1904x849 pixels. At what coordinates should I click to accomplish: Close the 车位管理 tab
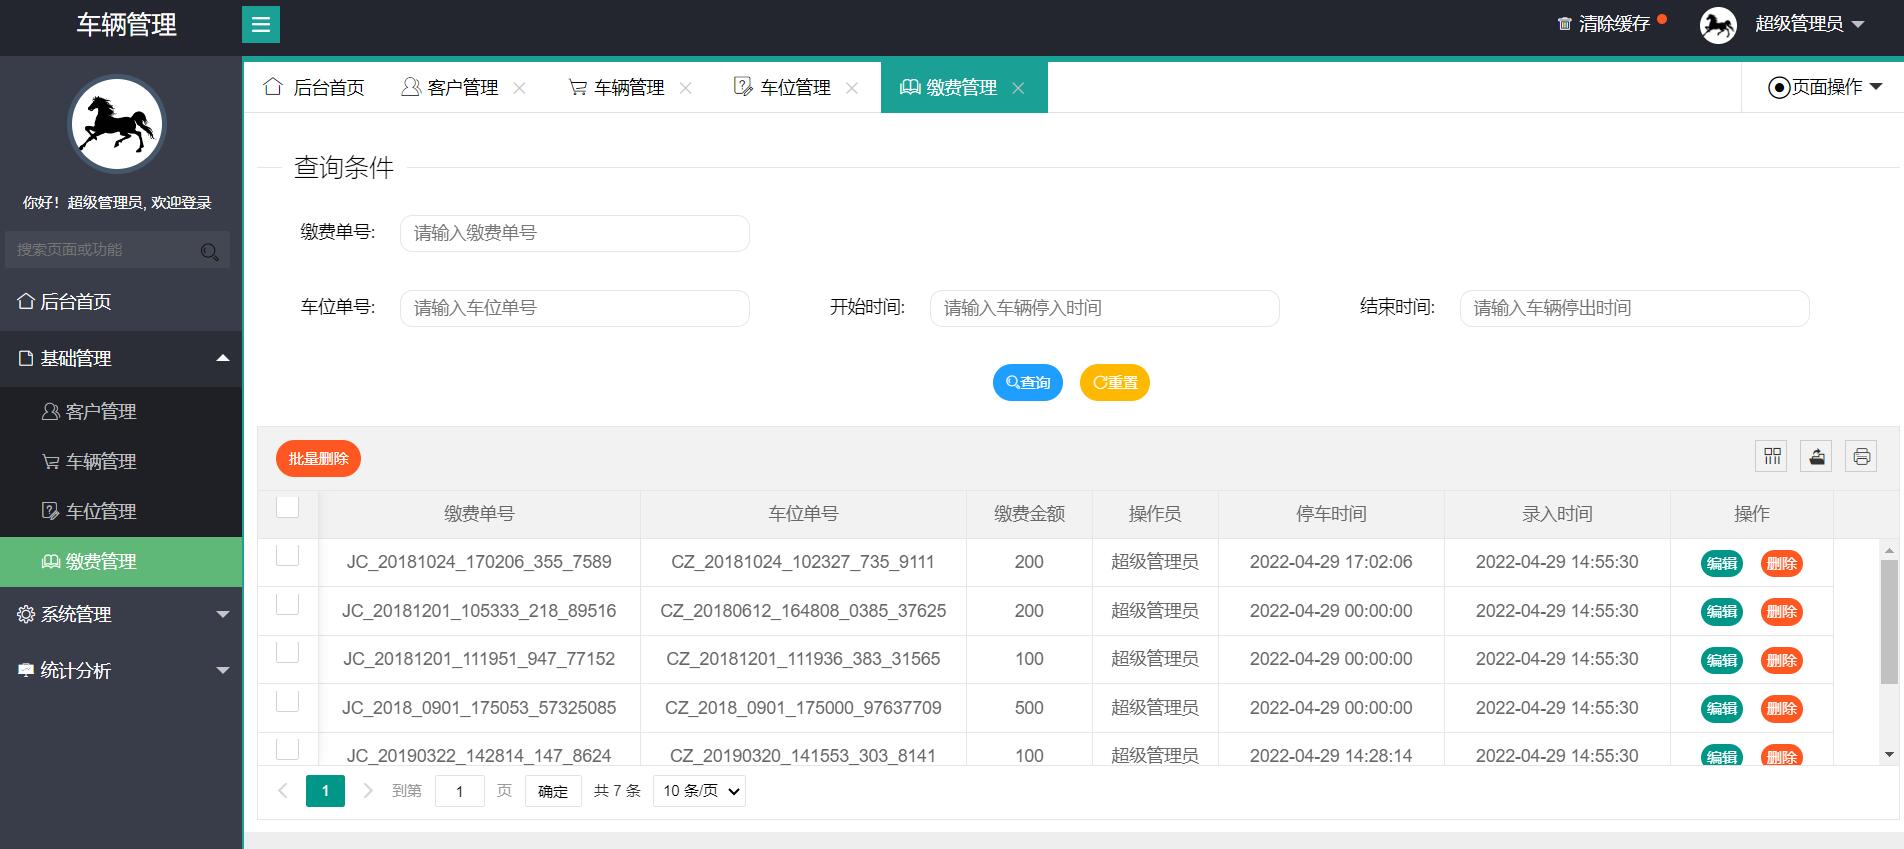point(852,88)
